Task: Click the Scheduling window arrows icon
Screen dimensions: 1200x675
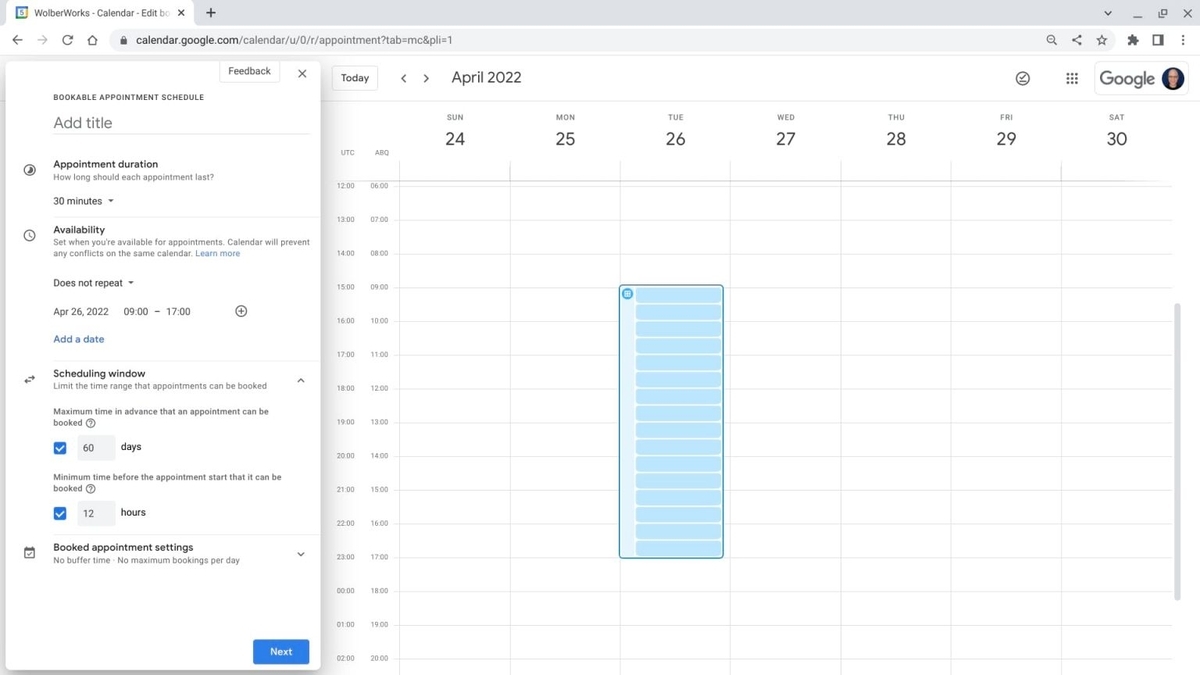Action: (x=29, y=379)
